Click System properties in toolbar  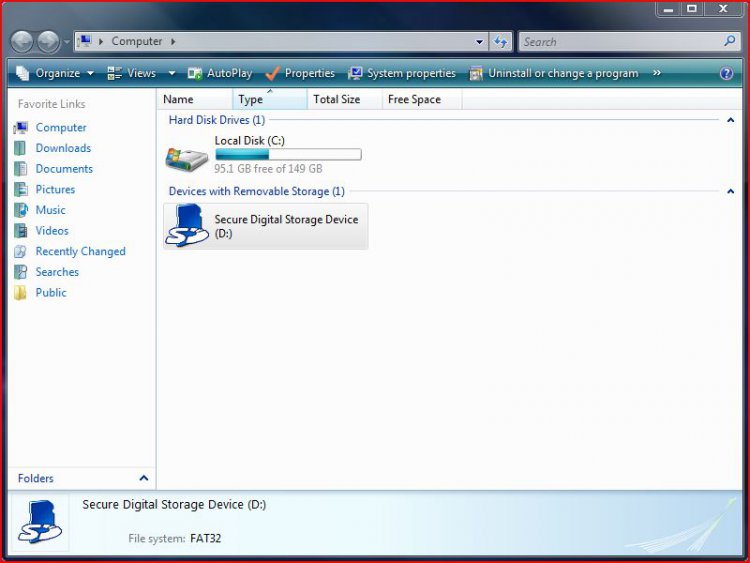pos(402,73)
